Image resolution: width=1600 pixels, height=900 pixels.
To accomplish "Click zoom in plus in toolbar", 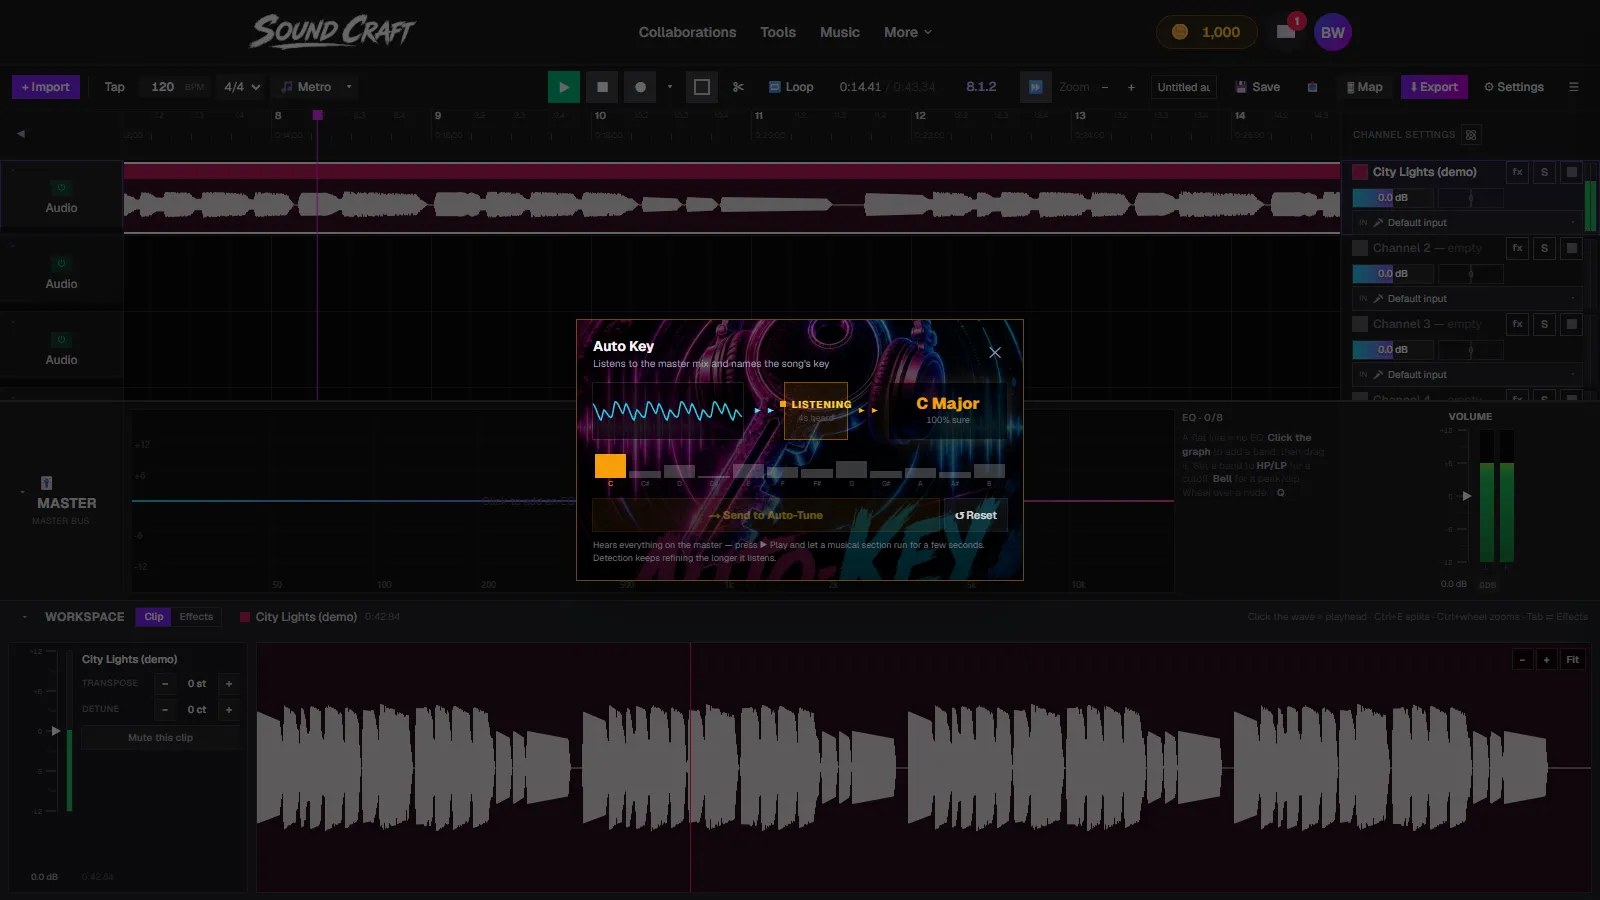I will [x=1131, y=87].
